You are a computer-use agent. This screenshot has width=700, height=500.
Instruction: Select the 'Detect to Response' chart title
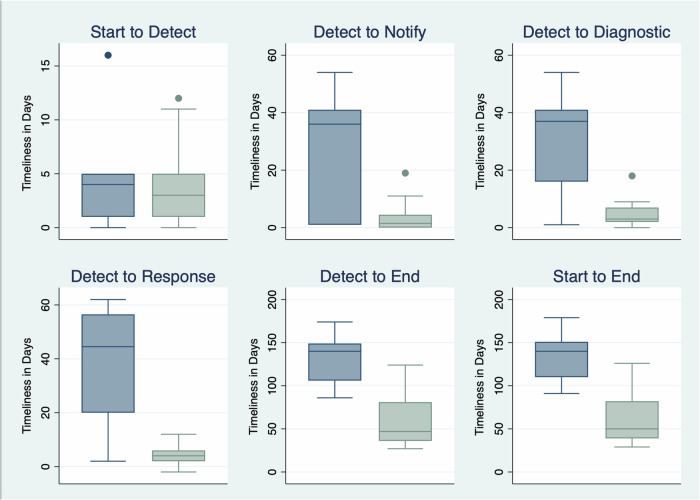(x=143, y=276)
